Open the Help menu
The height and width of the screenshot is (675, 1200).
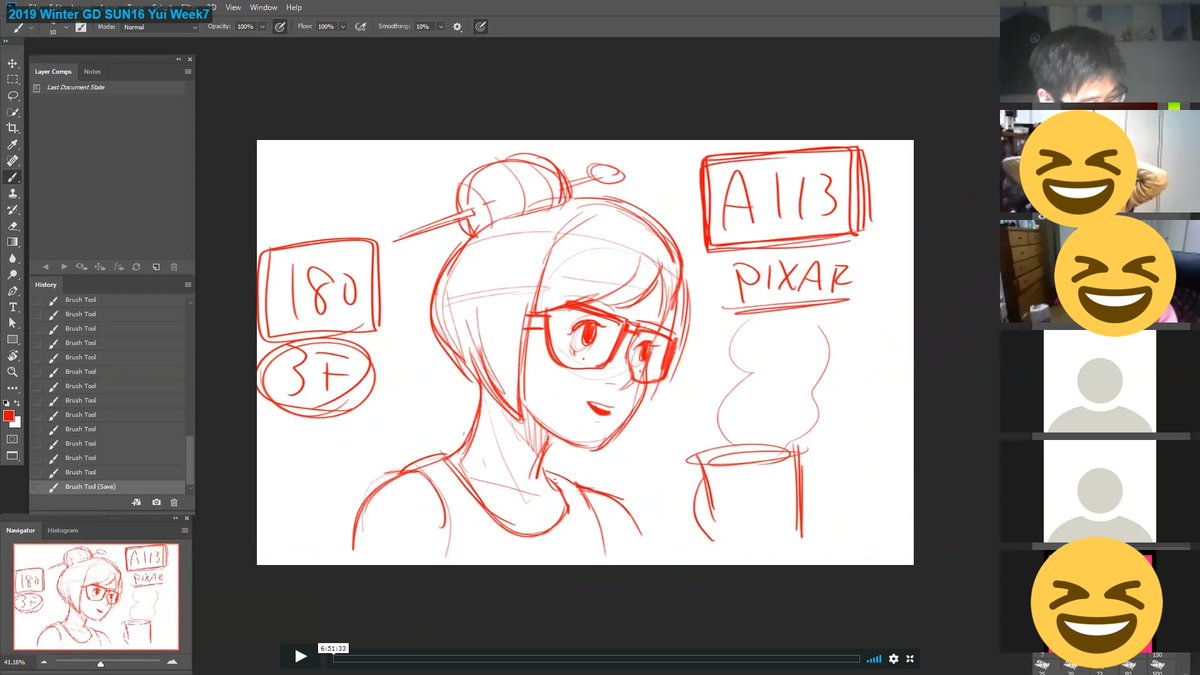point(294,7)
